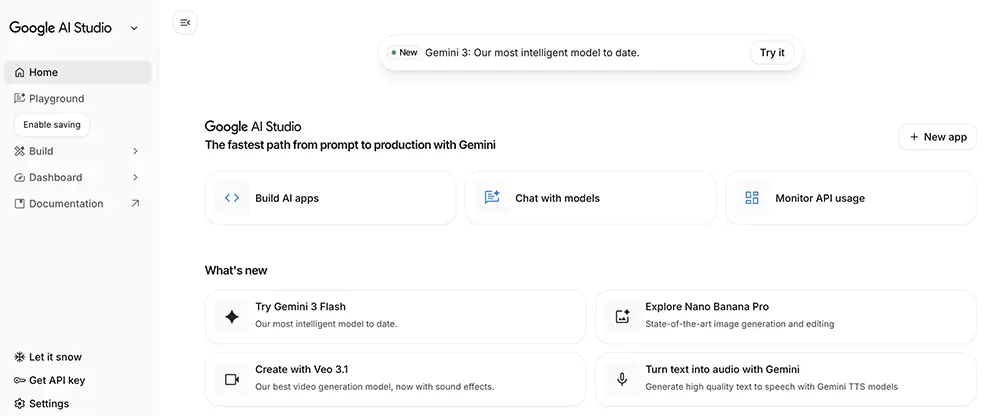Click the New badge on the banner
The width and height of the screenshot is (1000, 416).
[x=404, y=53]
